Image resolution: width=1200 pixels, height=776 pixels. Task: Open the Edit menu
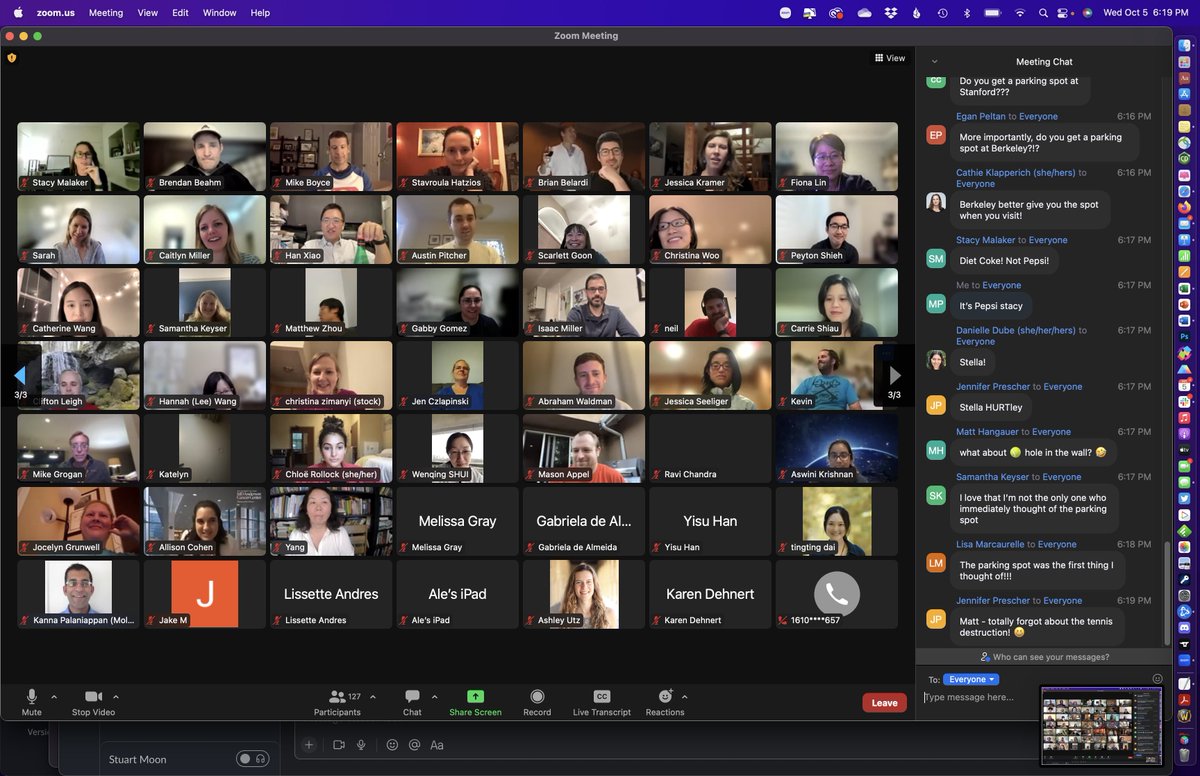click(180, 13)
